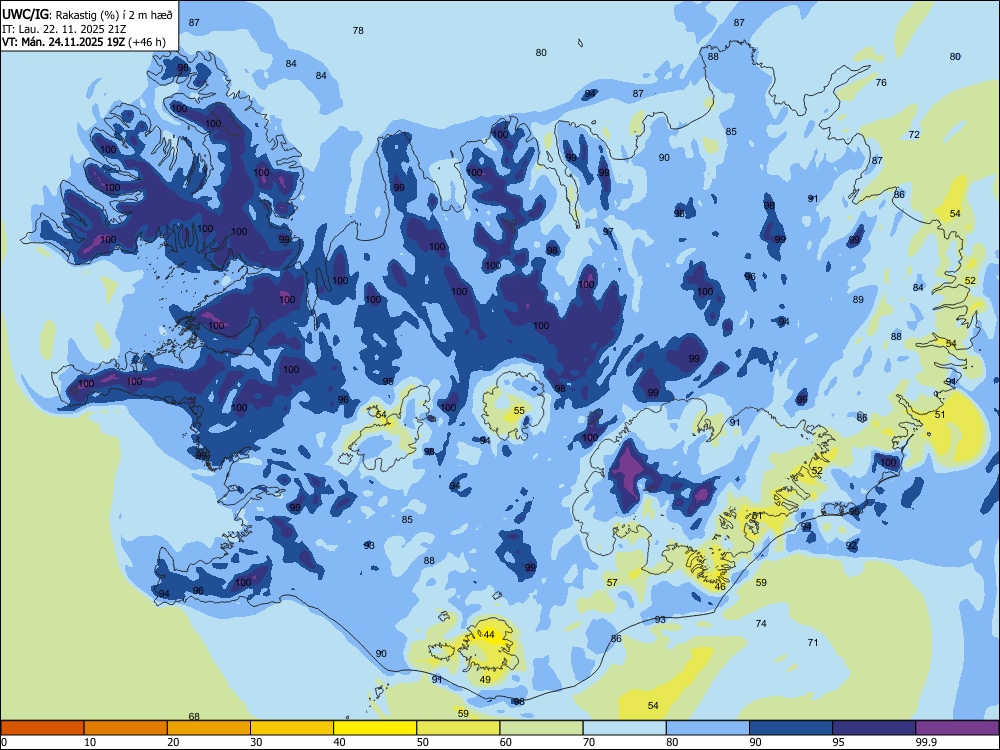Screen dimensions: 1000x750
Task: Select the navy 95–99.9 legend swatch
Action: [x=874, y=728]
